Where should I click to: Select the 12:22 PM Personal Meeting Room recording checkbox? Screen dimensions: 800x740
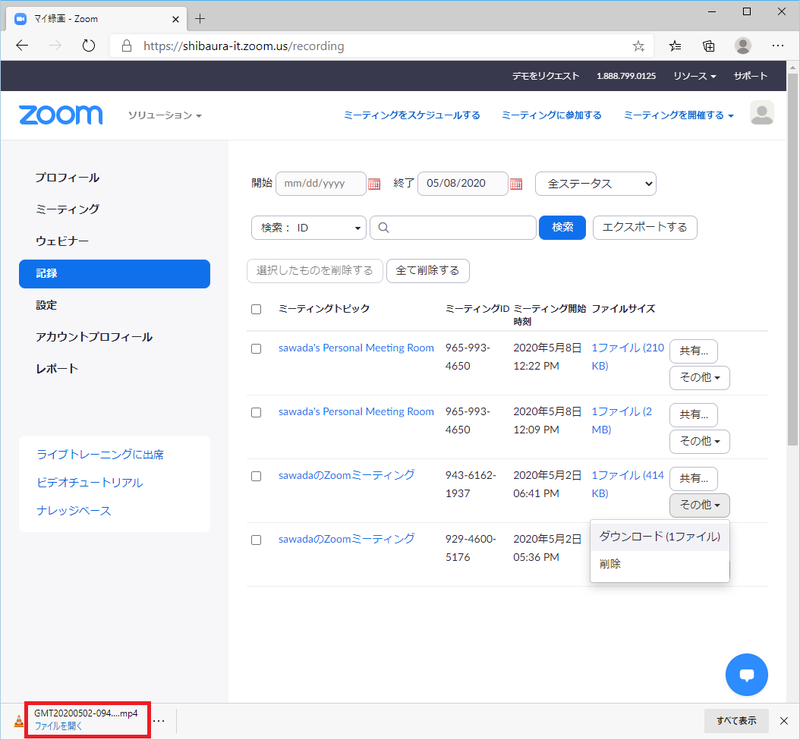(256, 349)
